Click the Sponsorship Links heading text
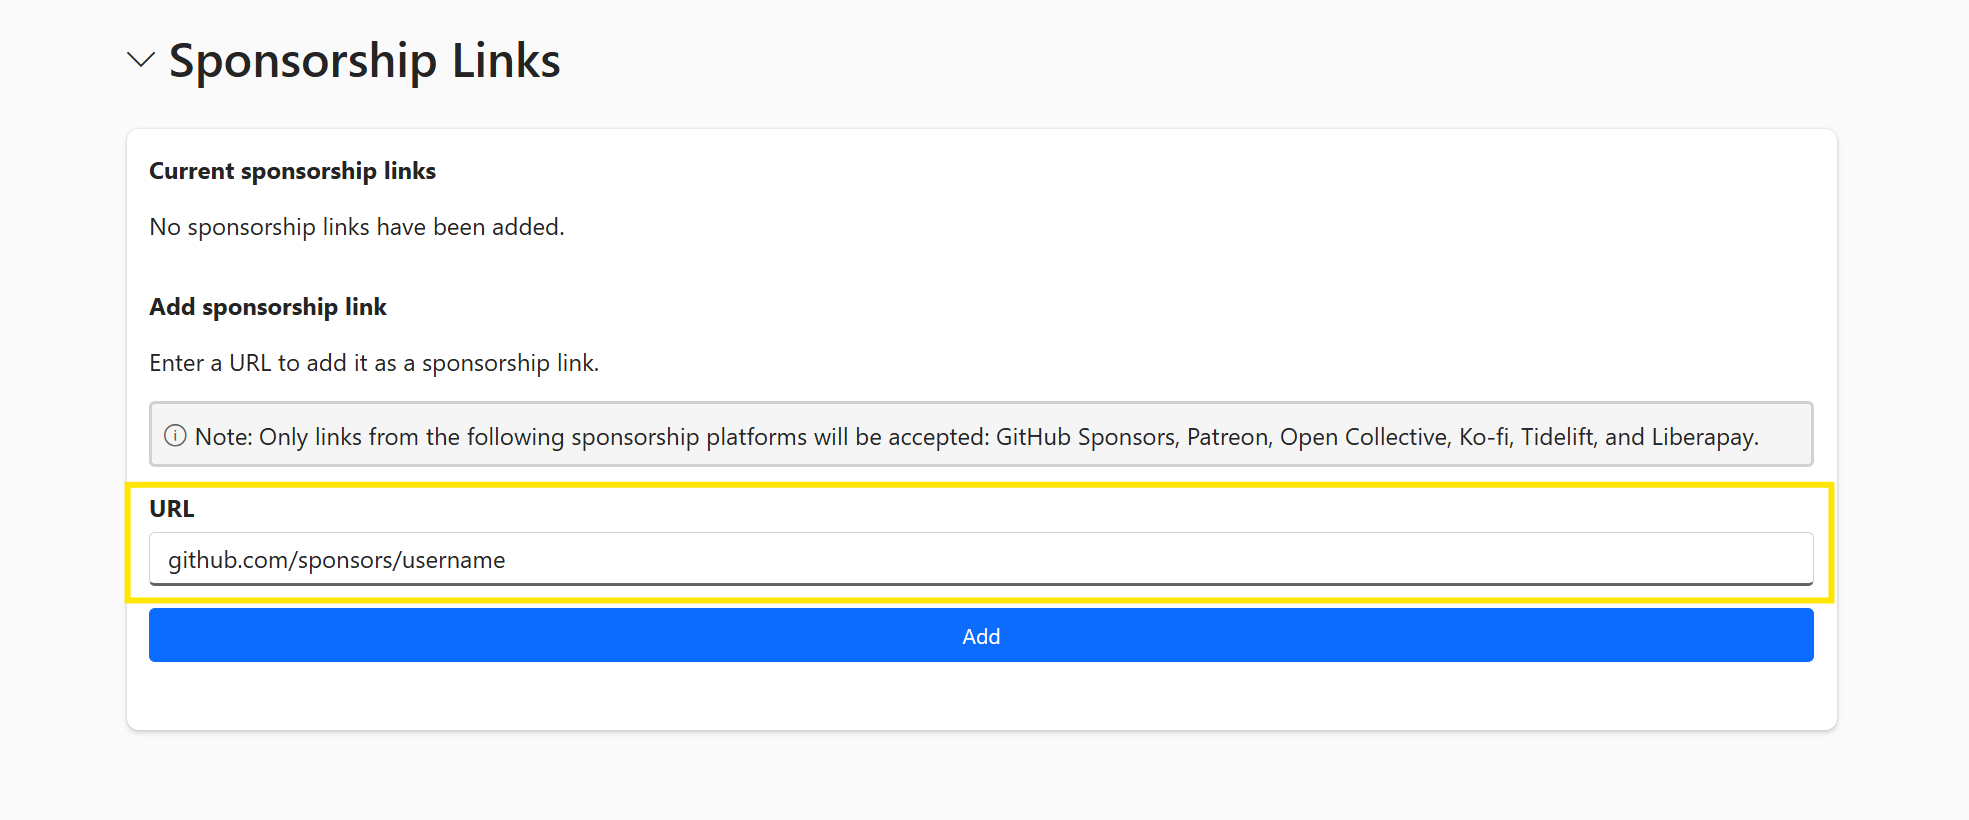1969x820 pixels. [364, 60]
